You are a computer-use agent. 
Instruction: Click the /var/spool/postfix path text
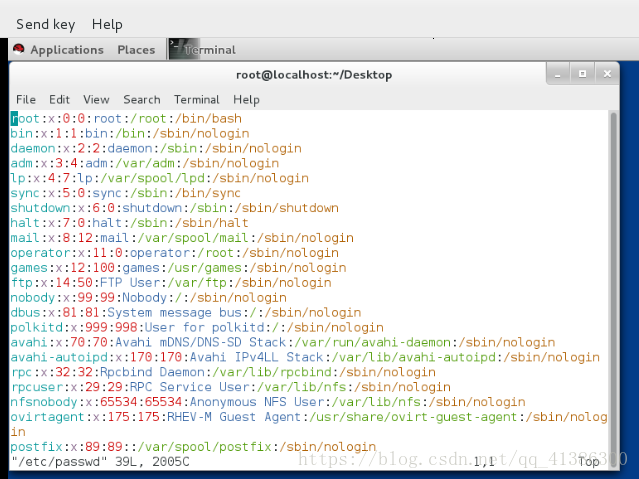(205, 447)
